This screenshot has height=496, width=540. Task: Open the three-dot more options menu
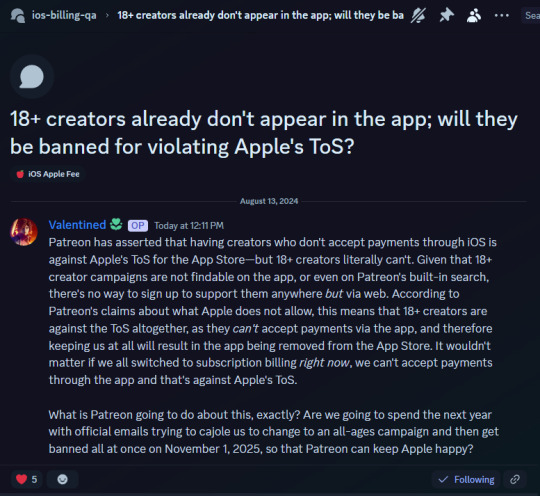click(x=501, y=16)
